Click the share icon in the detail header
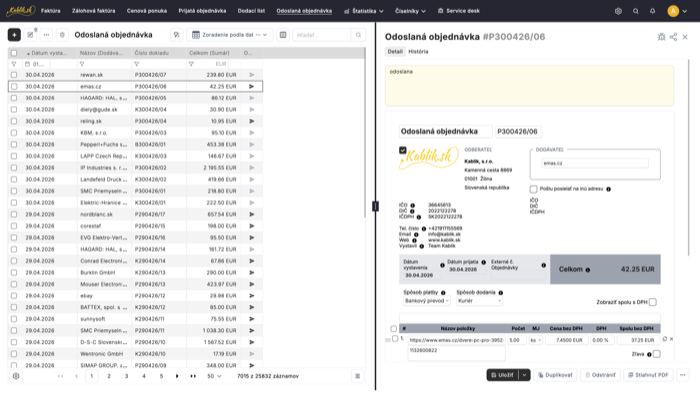Viewport: 700px width, 393px height. pyautogui.click(x=673, y=37)
